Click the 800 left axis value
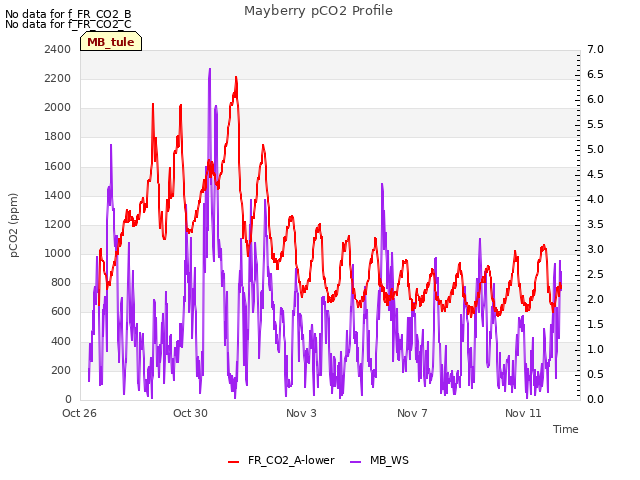Image resolution: width=640 pixels, height=480 pixels. [x=61, y=282]
